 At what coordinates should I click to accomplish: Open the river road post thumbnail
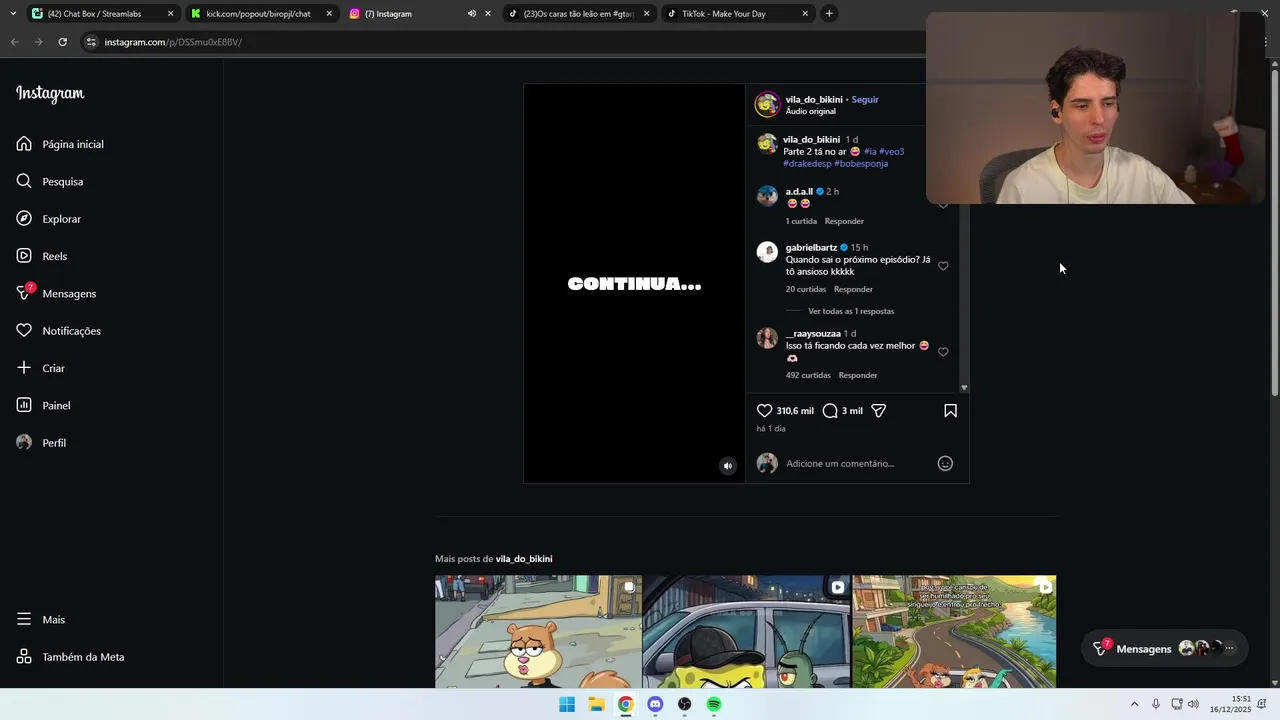click(954, 631)
